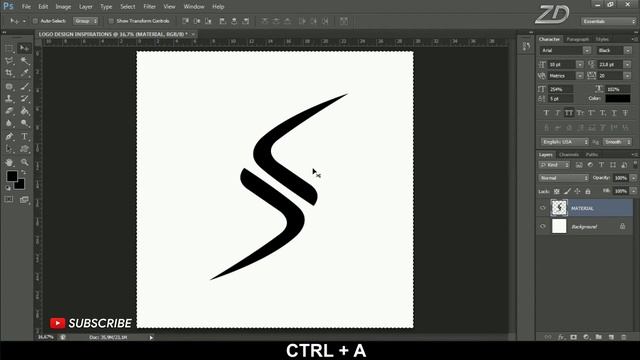Screen dimensions: 640x360
Task: Change screen mode icon in toolbox
Action: [x=24, y=200]
